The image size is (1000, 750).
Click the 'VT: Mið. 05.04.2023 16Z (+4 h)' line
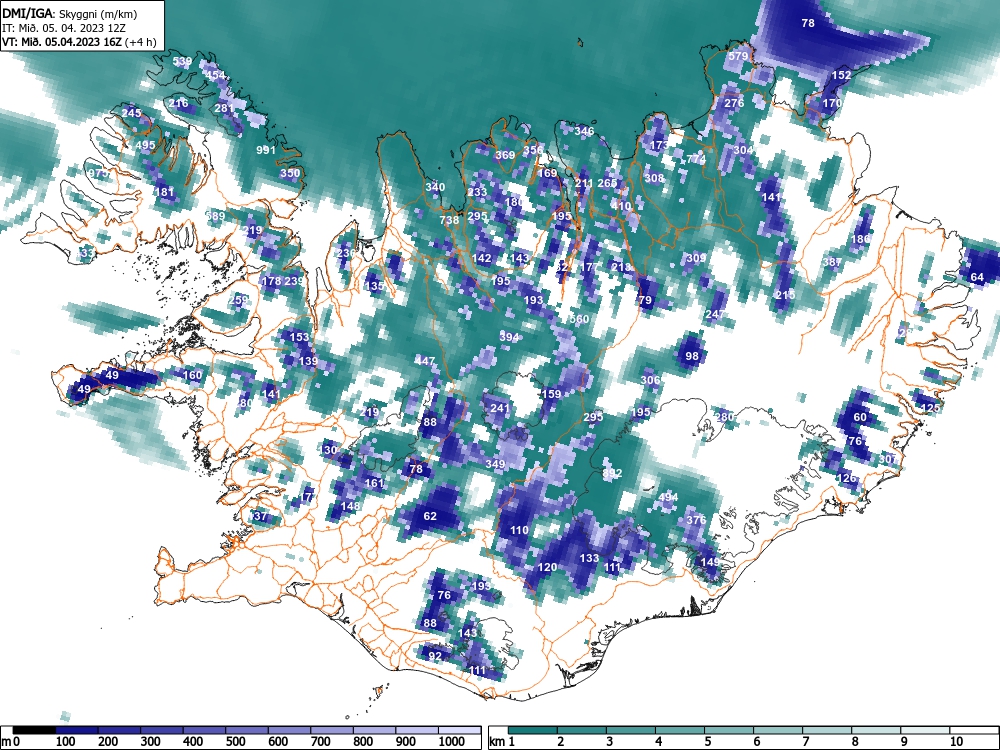79,43
